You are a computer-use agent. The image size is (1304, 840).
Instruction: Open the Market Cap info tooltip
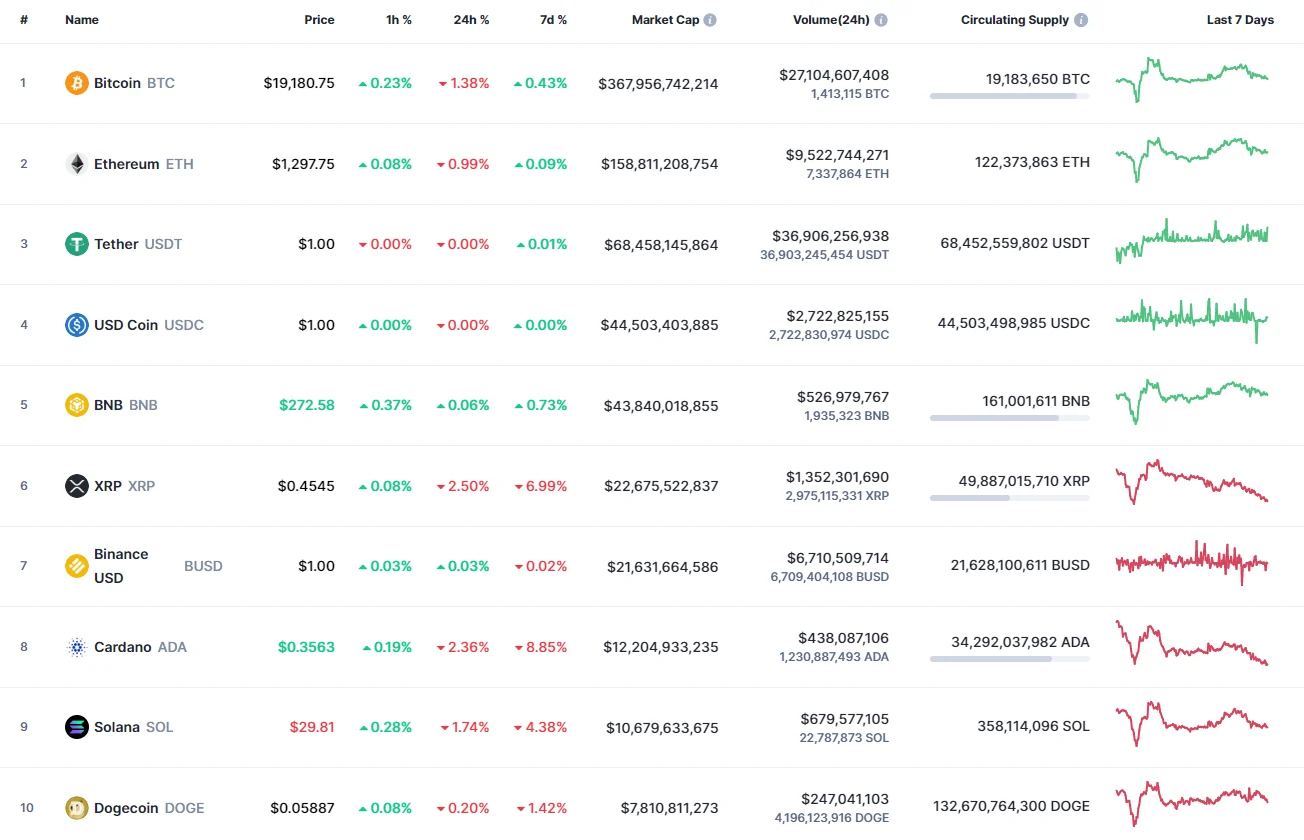(711, 19)
